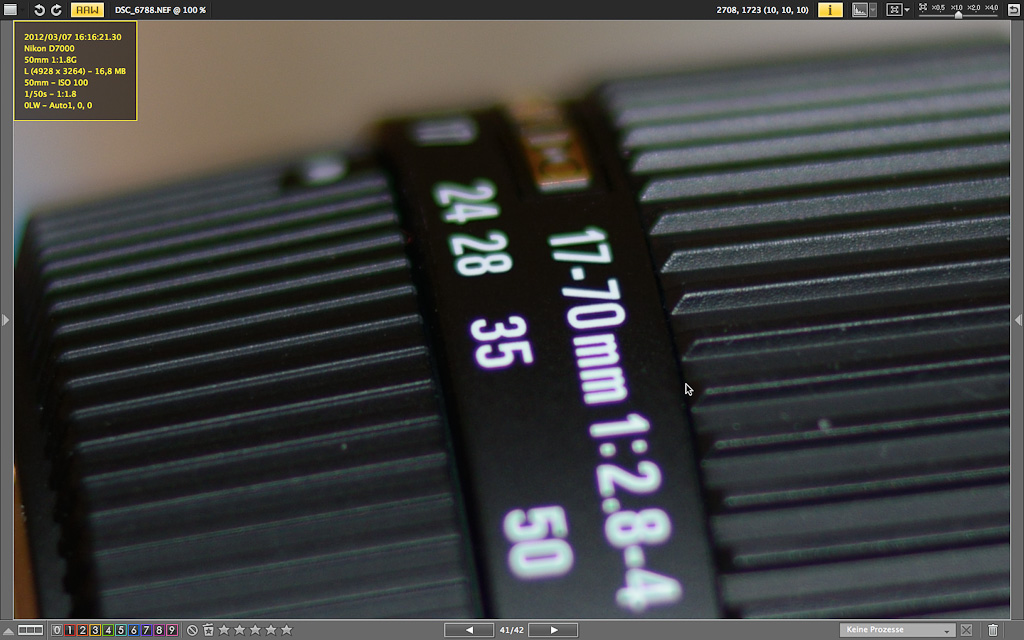Apply label 8
Image resolution: width=1024 pixels, height=640 pixels.
(159, 630)
